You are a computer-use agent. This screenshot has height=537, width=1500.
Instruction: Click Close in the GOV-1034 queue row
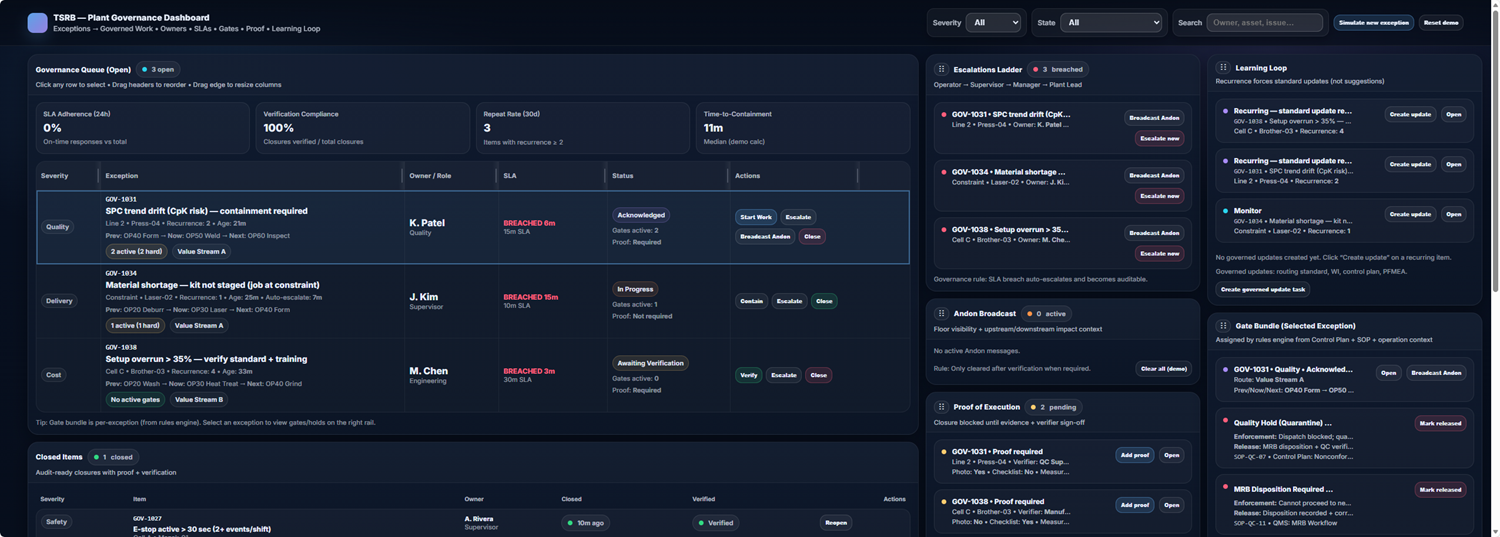click(x=824, y=301)
